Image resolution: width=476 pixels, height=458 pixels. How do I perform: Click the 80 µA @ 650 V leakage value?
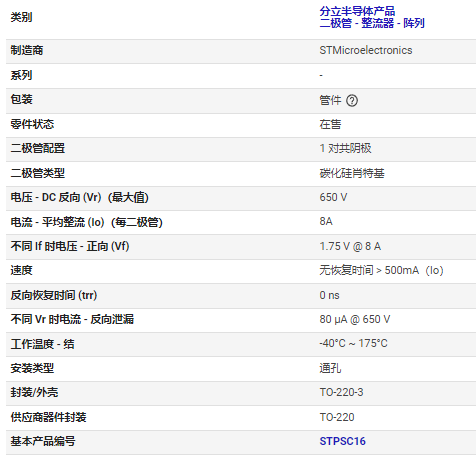click(355, 319)
